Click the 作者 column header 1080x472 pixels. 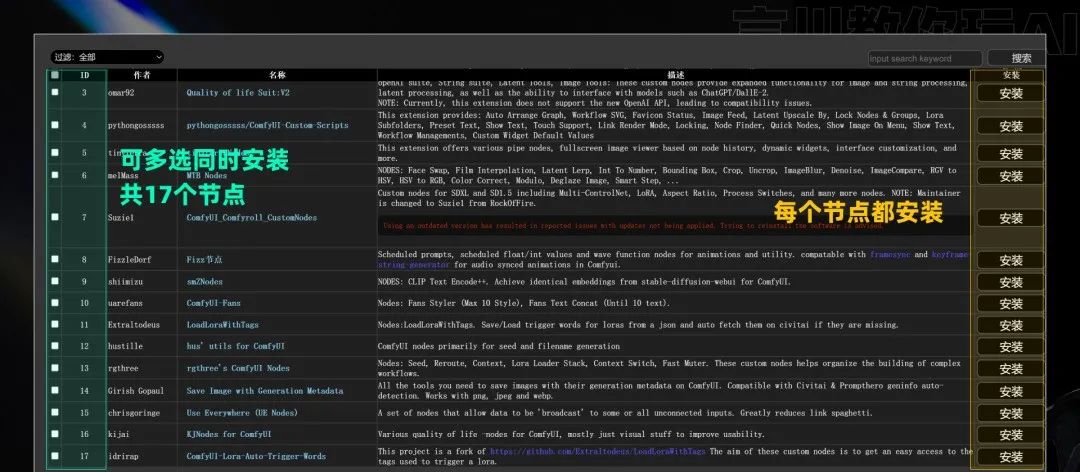coord(142,75)
